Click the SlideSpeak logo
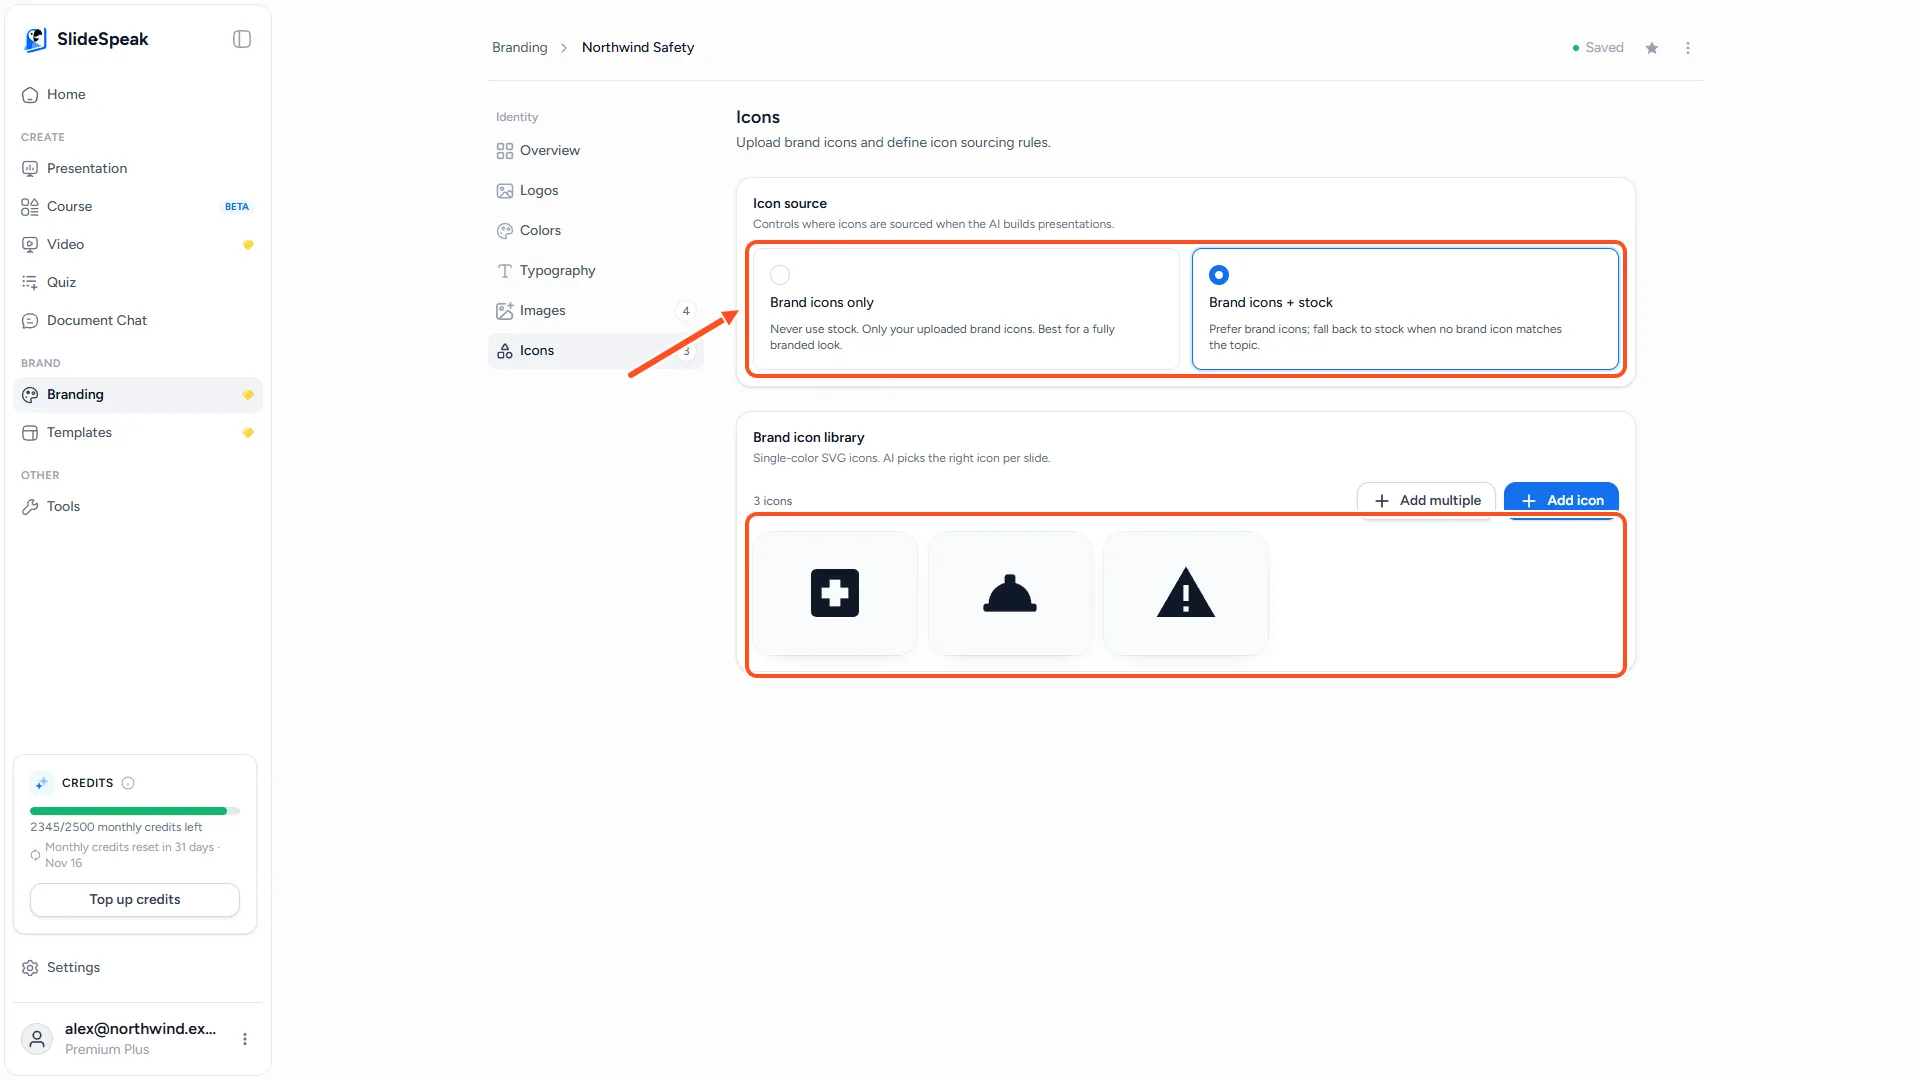The image size is (1920, 1080). click(x=86, y=39)
